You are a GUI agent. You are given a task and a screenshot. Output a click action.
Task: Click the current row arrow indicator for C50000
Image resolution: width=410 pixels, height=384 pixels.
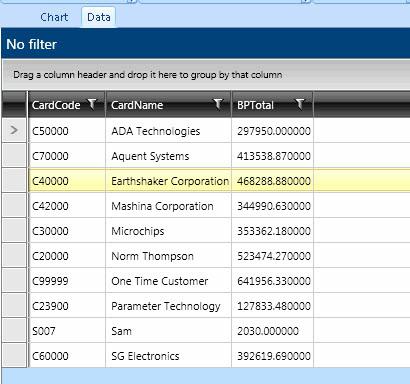tap(14, 130)
